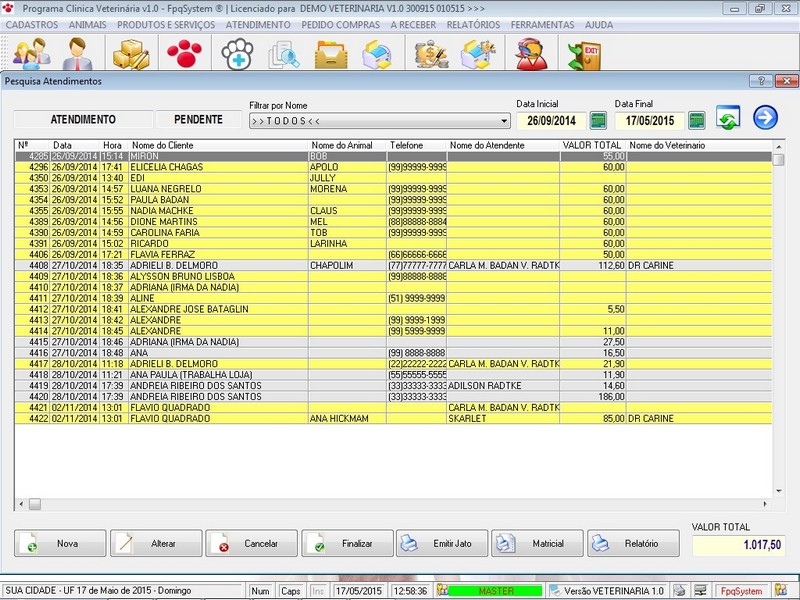Open the file drawer archive icon
The width and height of the screenshot is (800, 600).
click(331, 54)
